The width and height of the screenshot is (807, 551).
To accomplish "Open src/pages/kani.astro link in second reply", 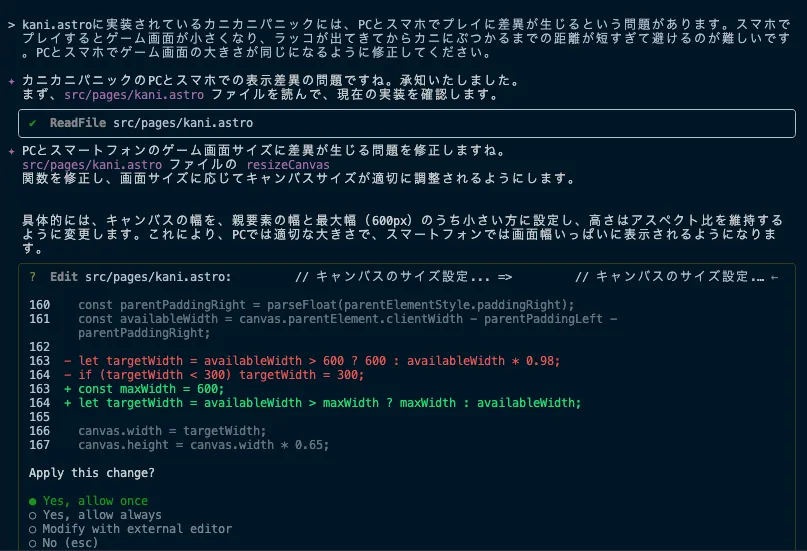I will (x=92, y=165).
